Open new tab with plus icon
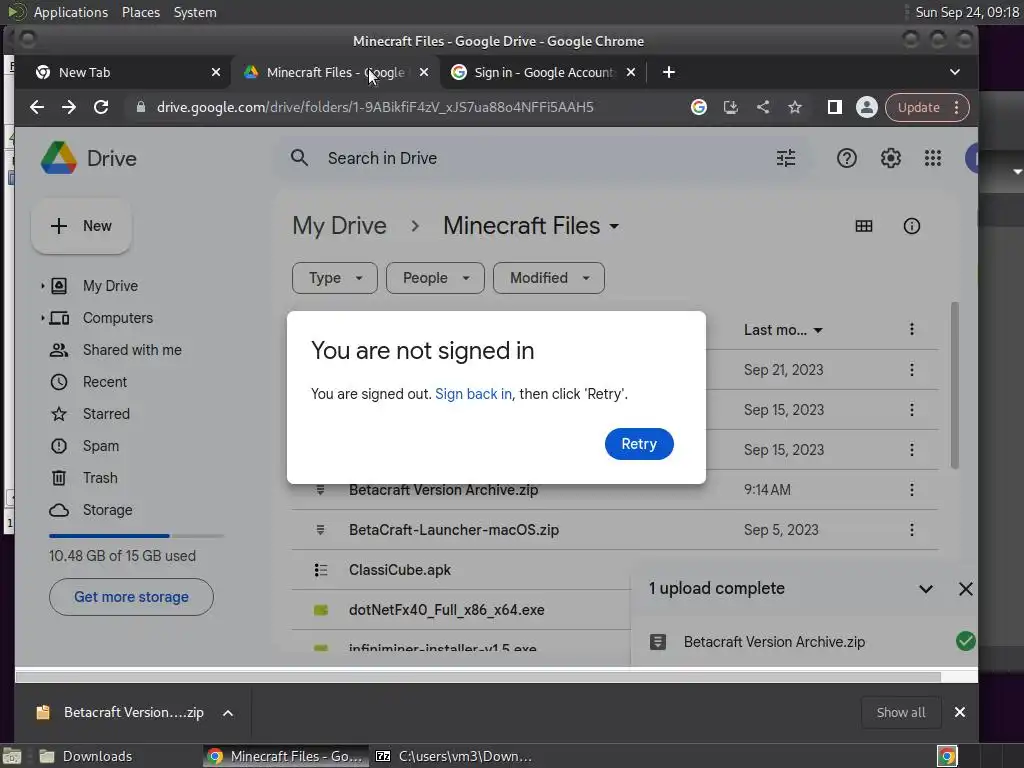This screenshot has width=1024, height=768. coord(669,72)
